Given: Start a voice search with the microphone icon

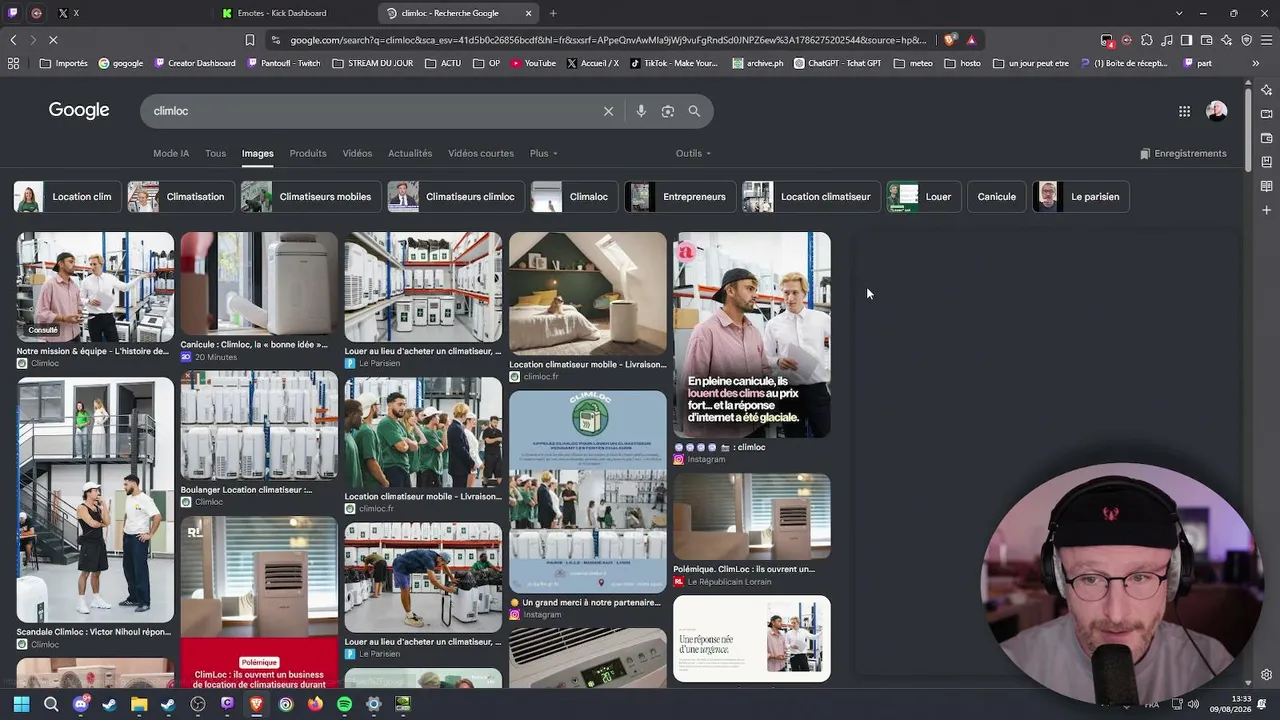Looking at the screenshot, I should click(x=641, y=111).
